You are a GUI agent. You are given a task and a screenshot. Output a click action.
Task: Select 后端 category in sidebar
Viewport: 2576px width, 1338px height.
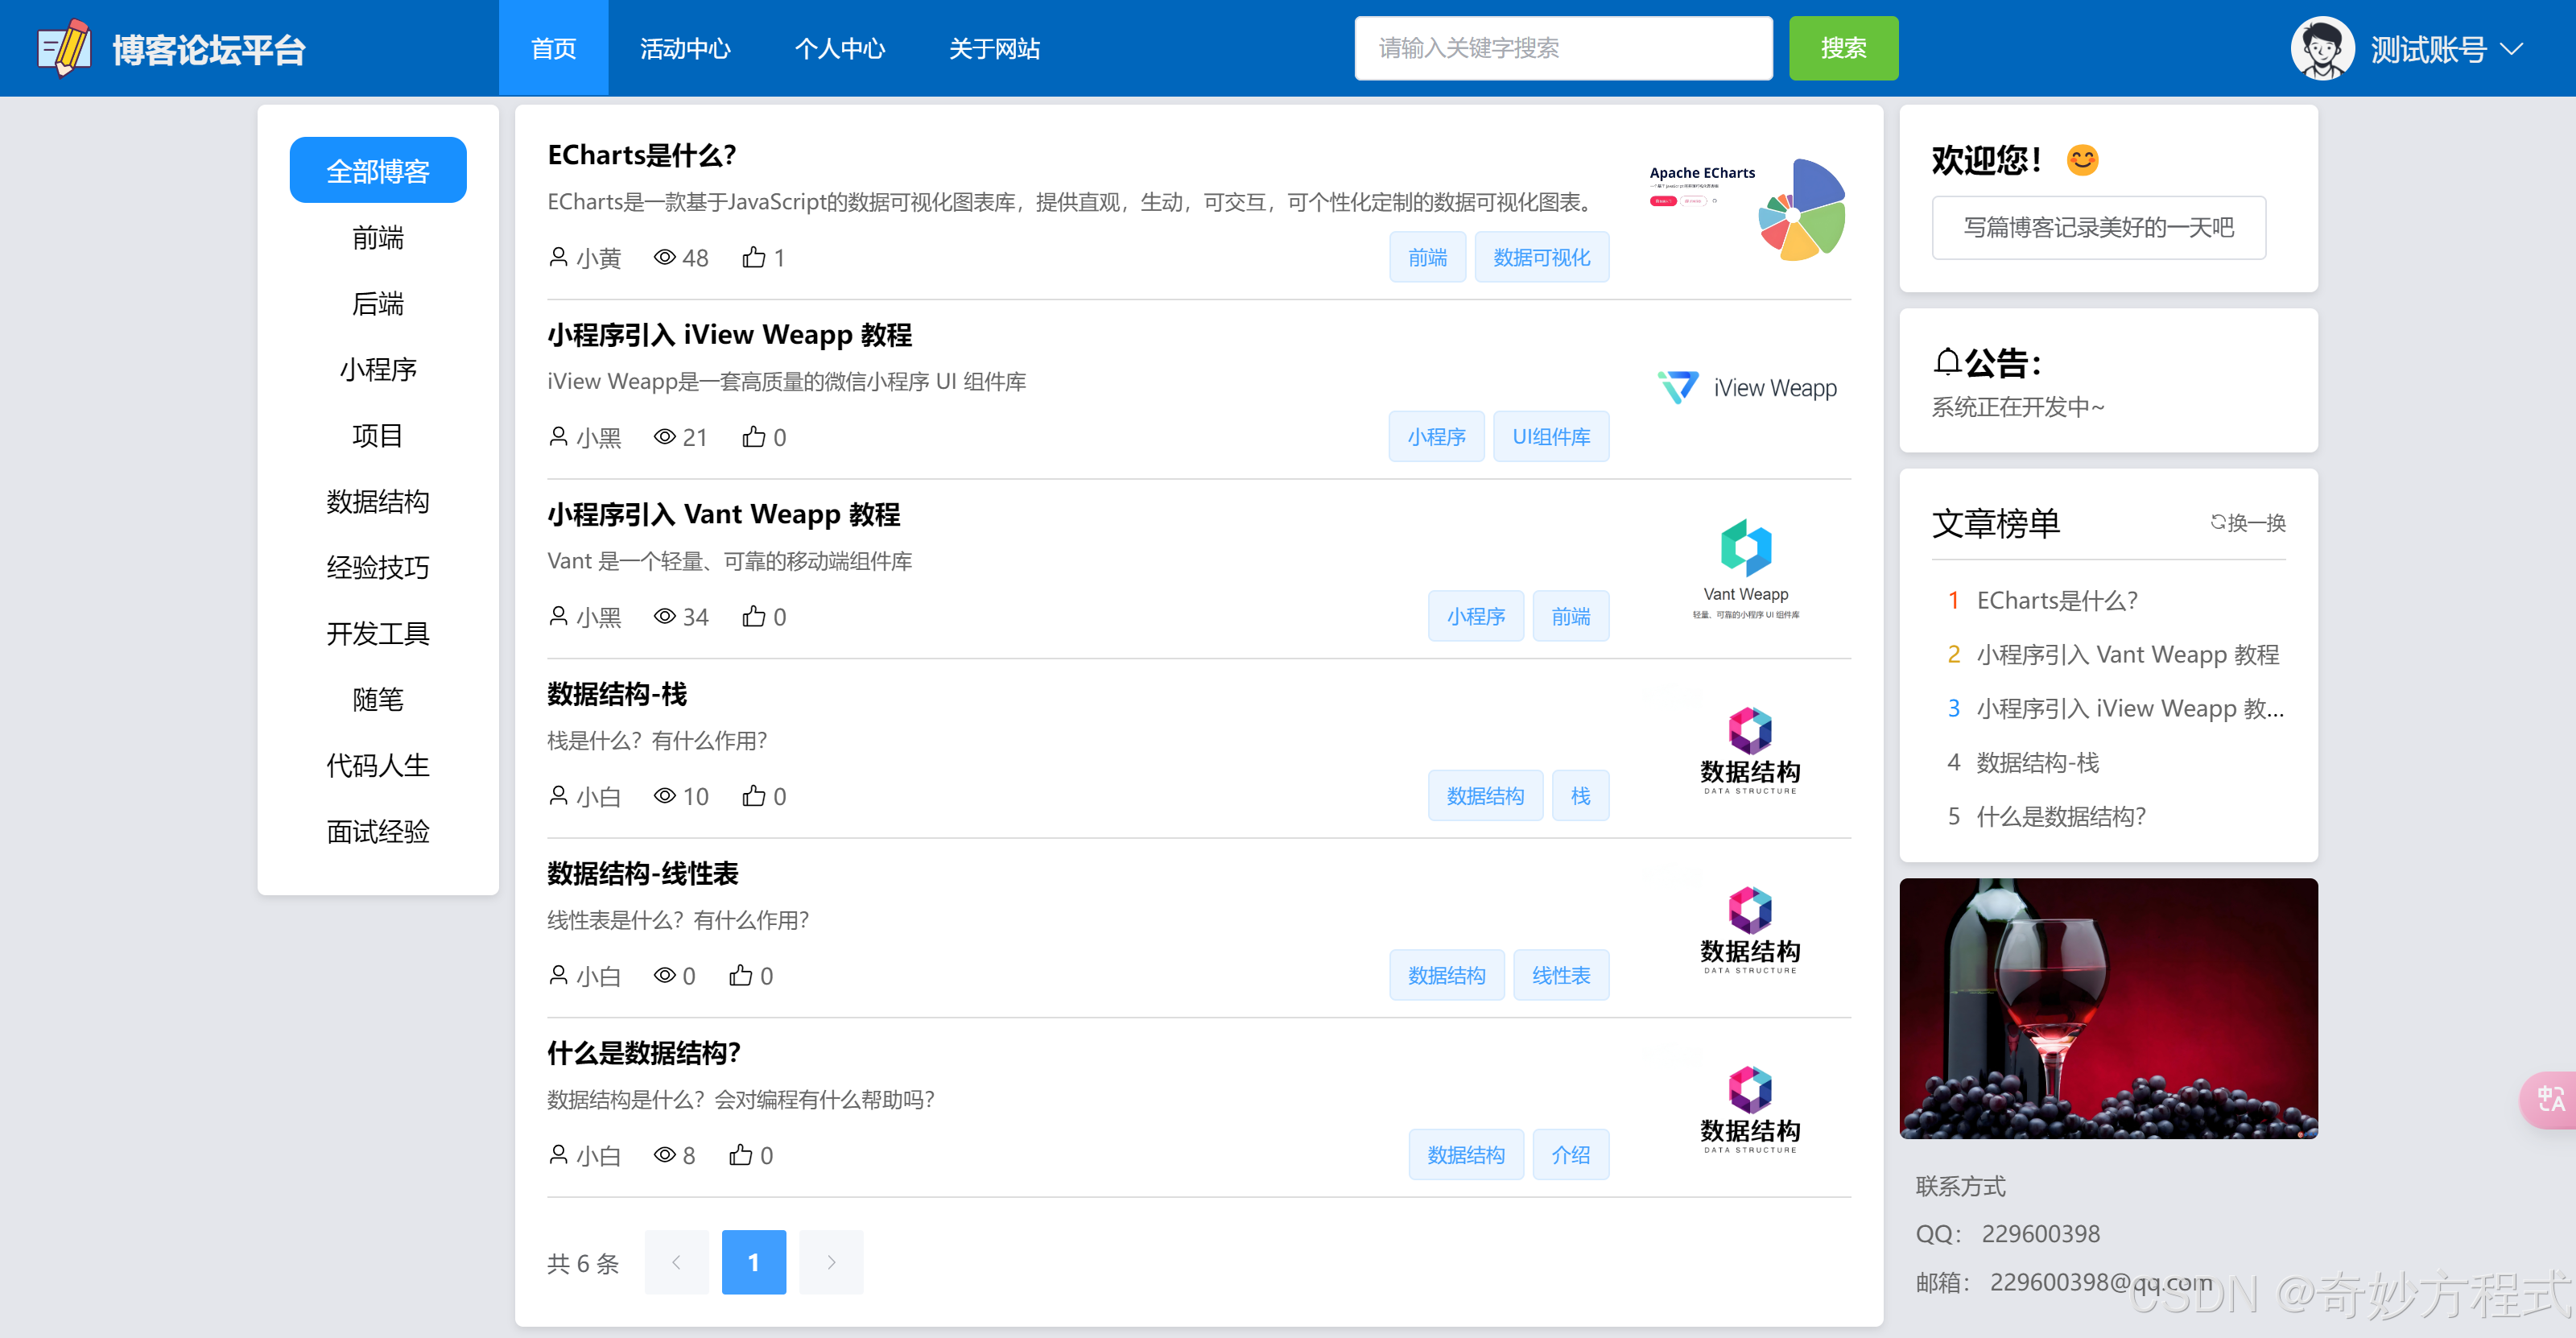378,303
